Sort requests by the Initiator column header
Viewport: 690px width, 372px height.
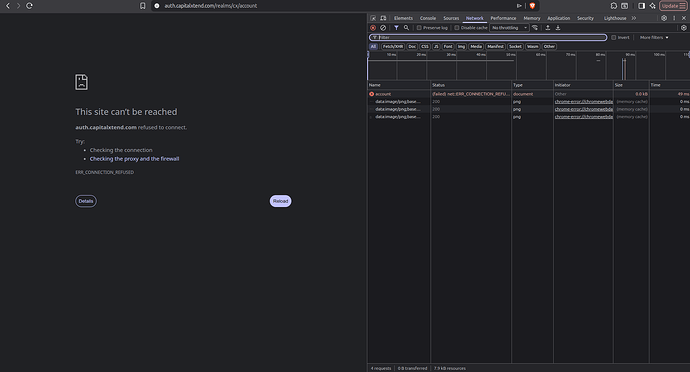(x=583, y=85)
